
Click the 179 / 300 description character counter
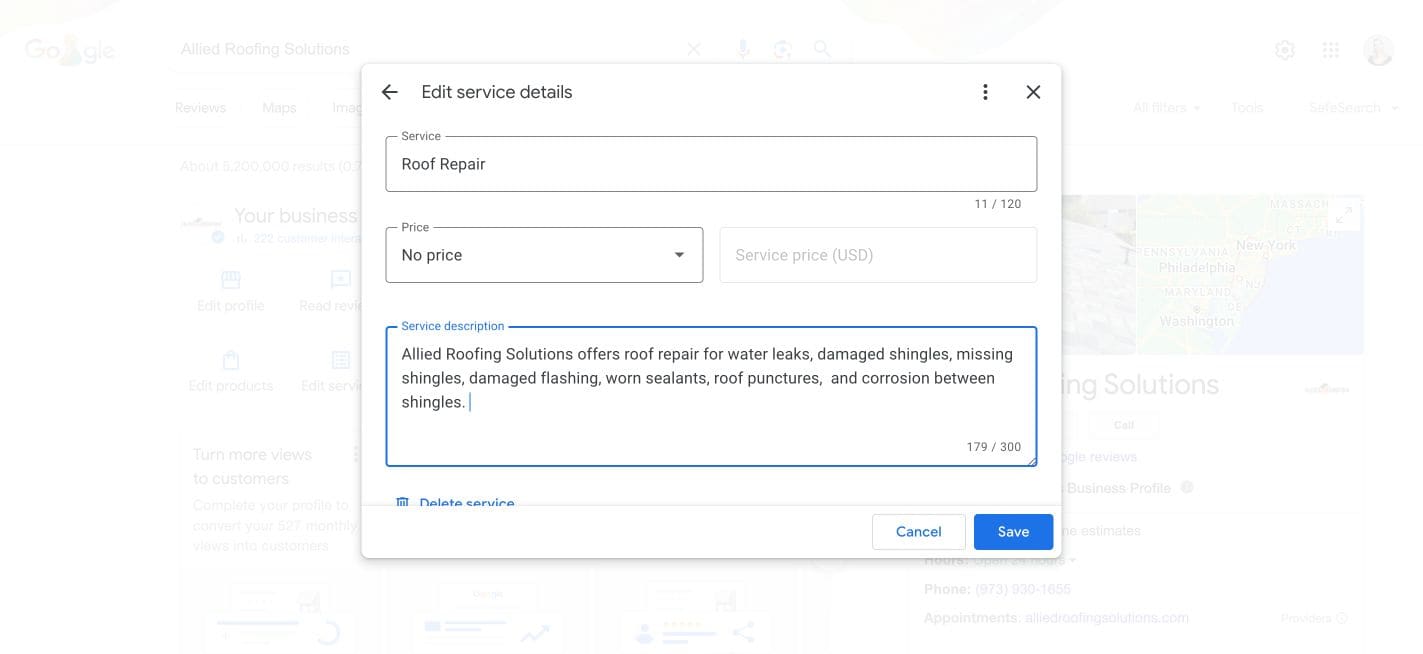994,447
